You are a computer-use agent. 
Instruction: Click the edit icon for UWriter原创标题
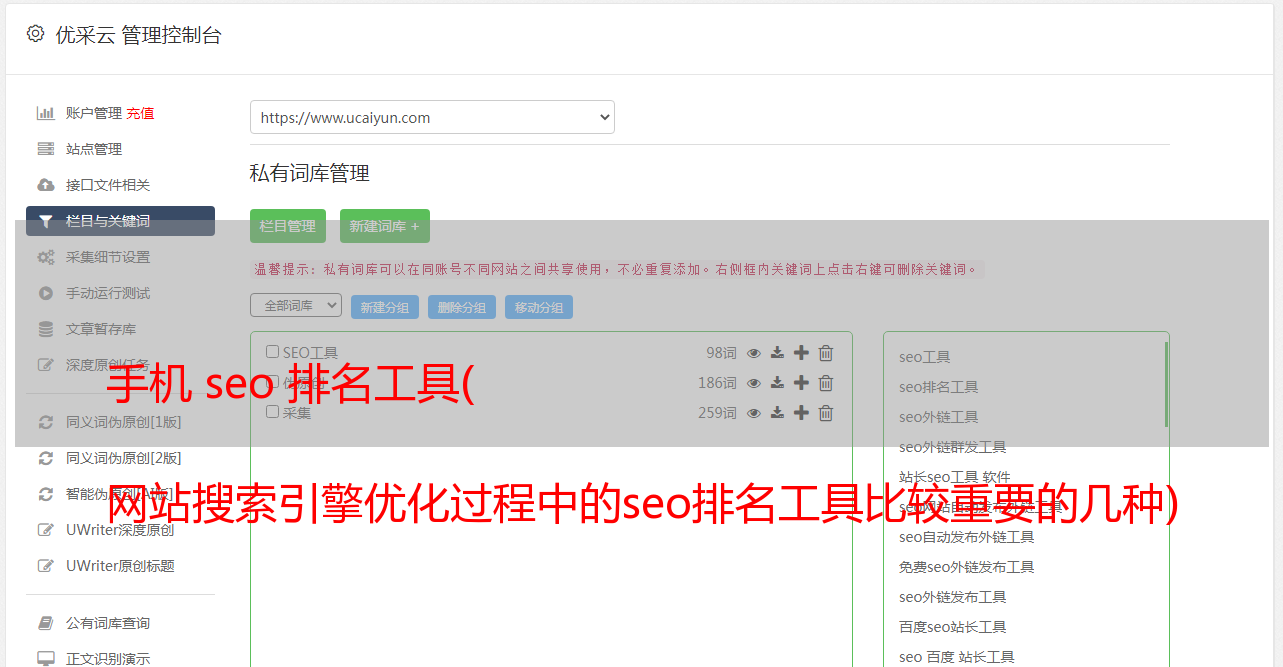[x=46, y=566]
